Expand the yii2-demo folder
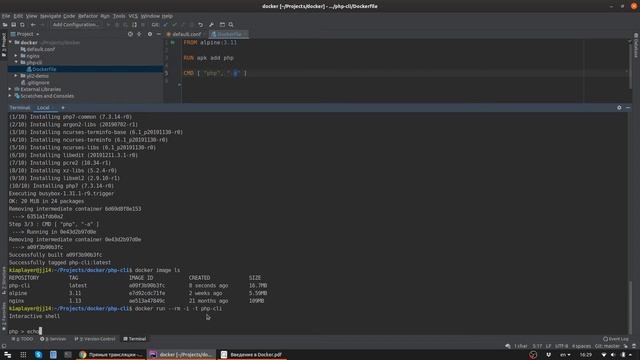 pyautogui.click(x=16, y=76)
